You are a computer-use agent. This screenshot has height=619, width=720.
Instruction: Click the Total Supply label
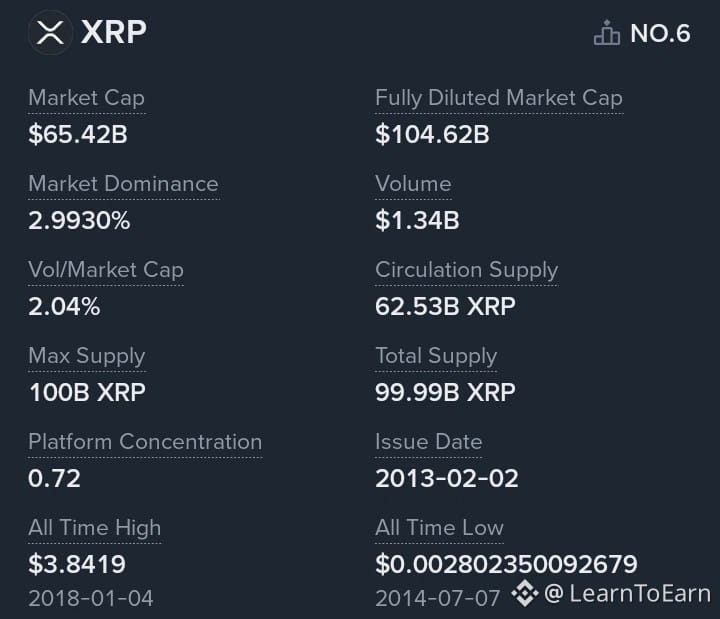436,356
